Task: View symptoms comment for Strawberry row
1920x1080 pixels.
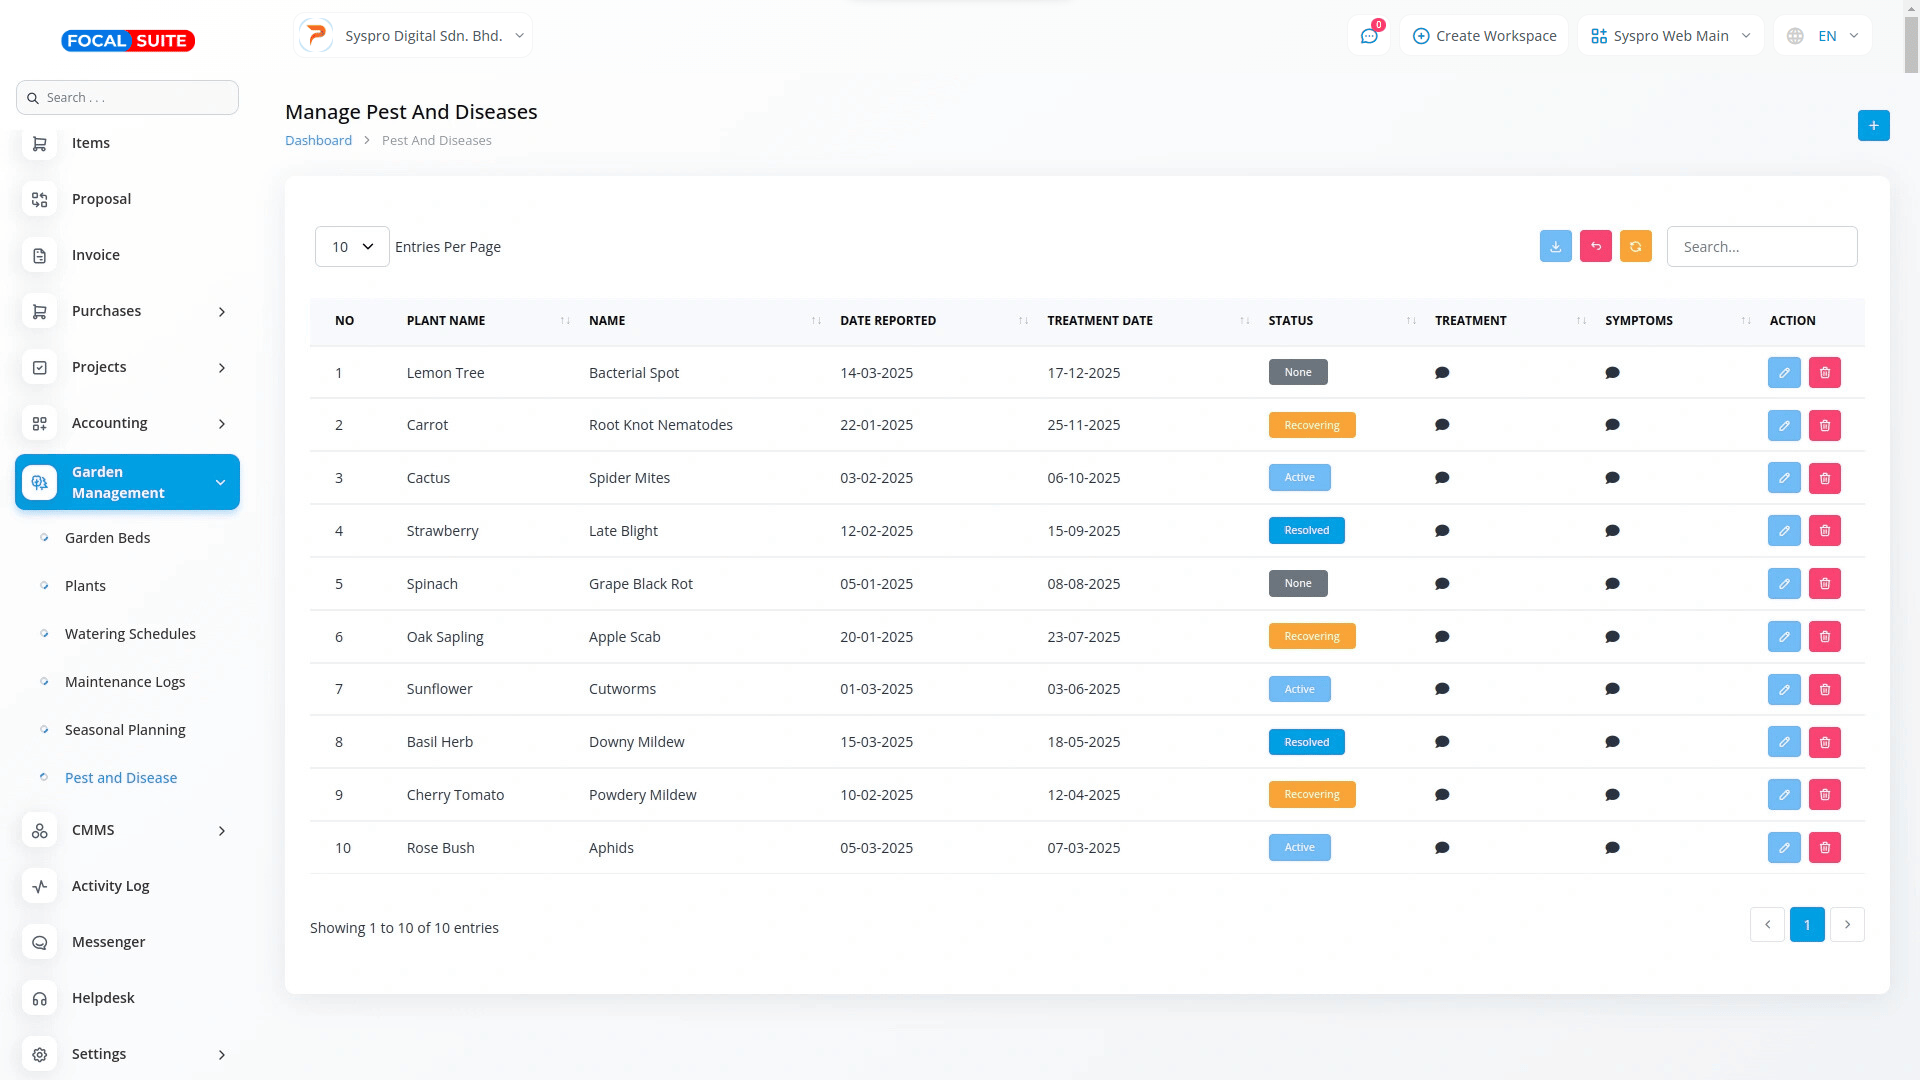Action: coord(1611,531)
